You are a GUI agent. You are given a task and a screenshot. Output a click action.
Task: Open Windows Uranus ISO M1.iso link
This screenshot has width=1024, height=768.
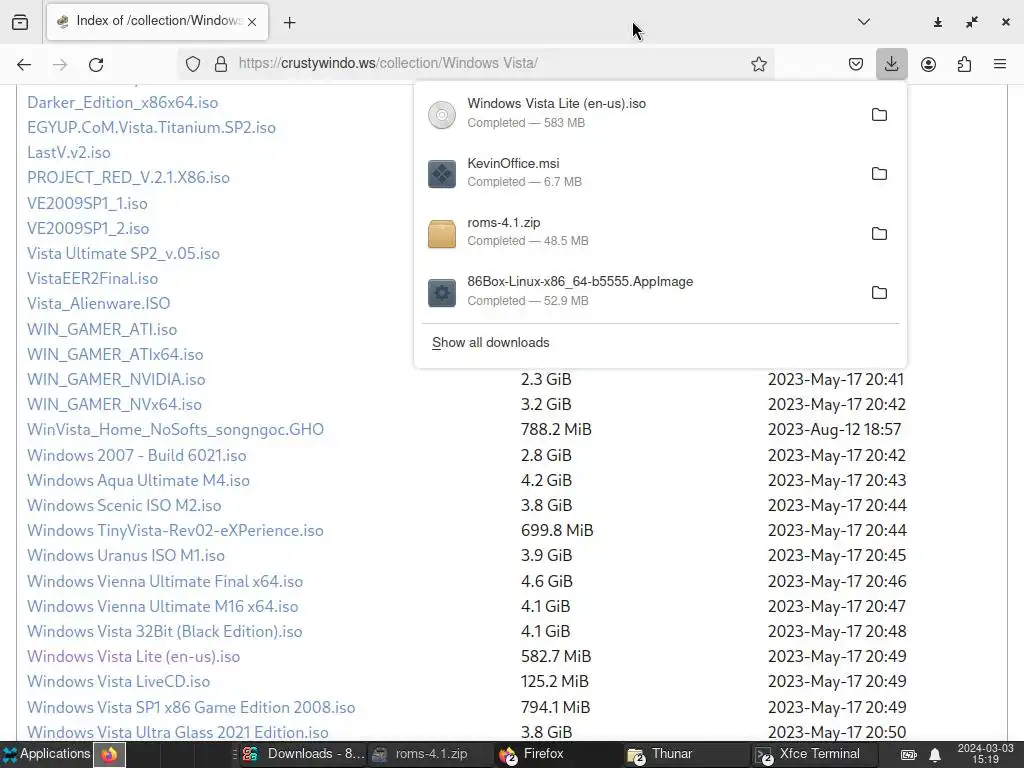click(x=126, y=556)
